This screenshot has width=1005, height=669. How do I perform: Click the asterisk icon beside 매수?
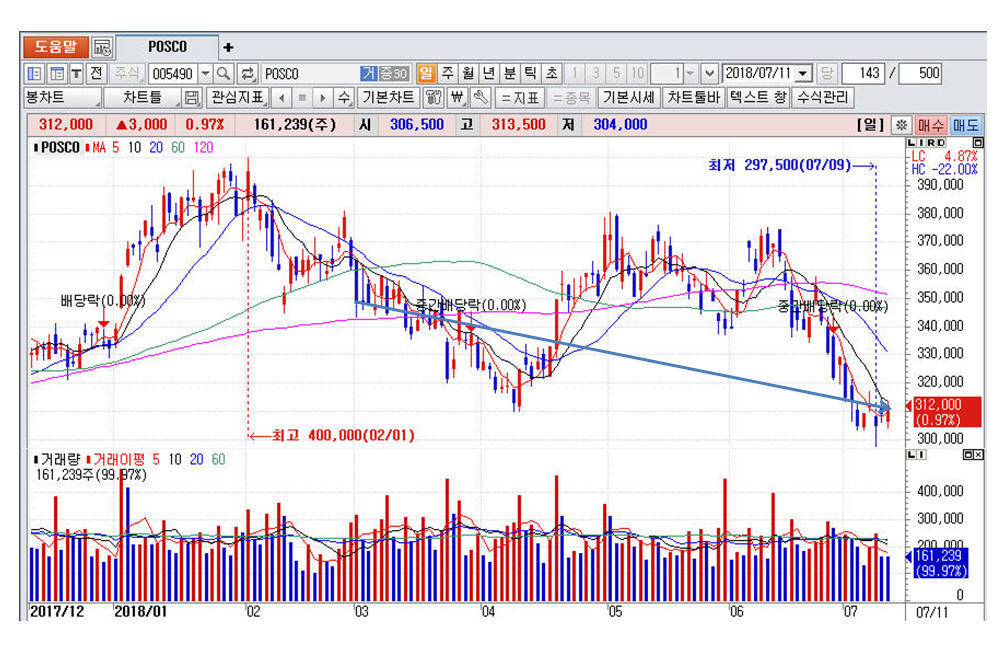[x=900, y=125]
